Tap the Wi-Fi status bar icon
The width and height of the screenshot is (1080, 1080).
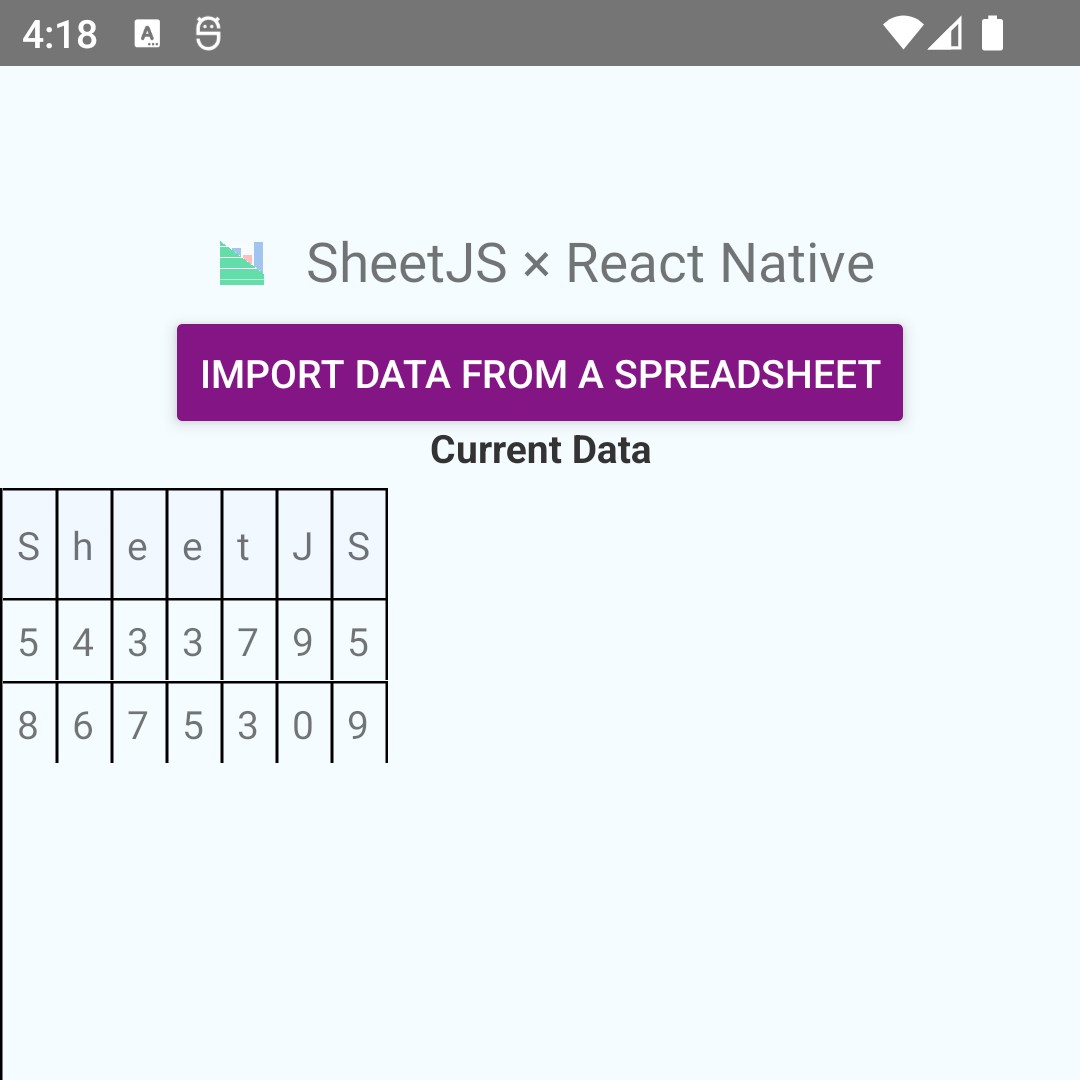pos(903,33)
